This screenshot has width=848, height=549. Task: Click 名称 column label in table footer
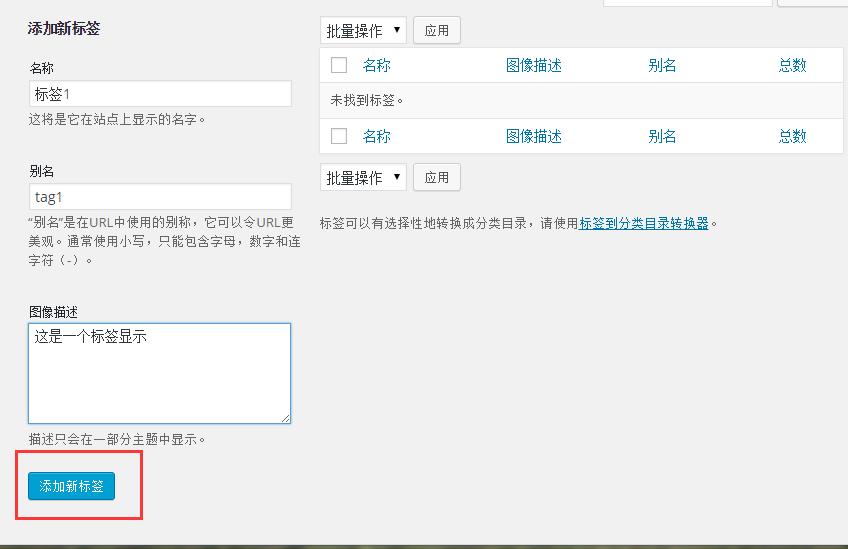[x=376, y=136]
